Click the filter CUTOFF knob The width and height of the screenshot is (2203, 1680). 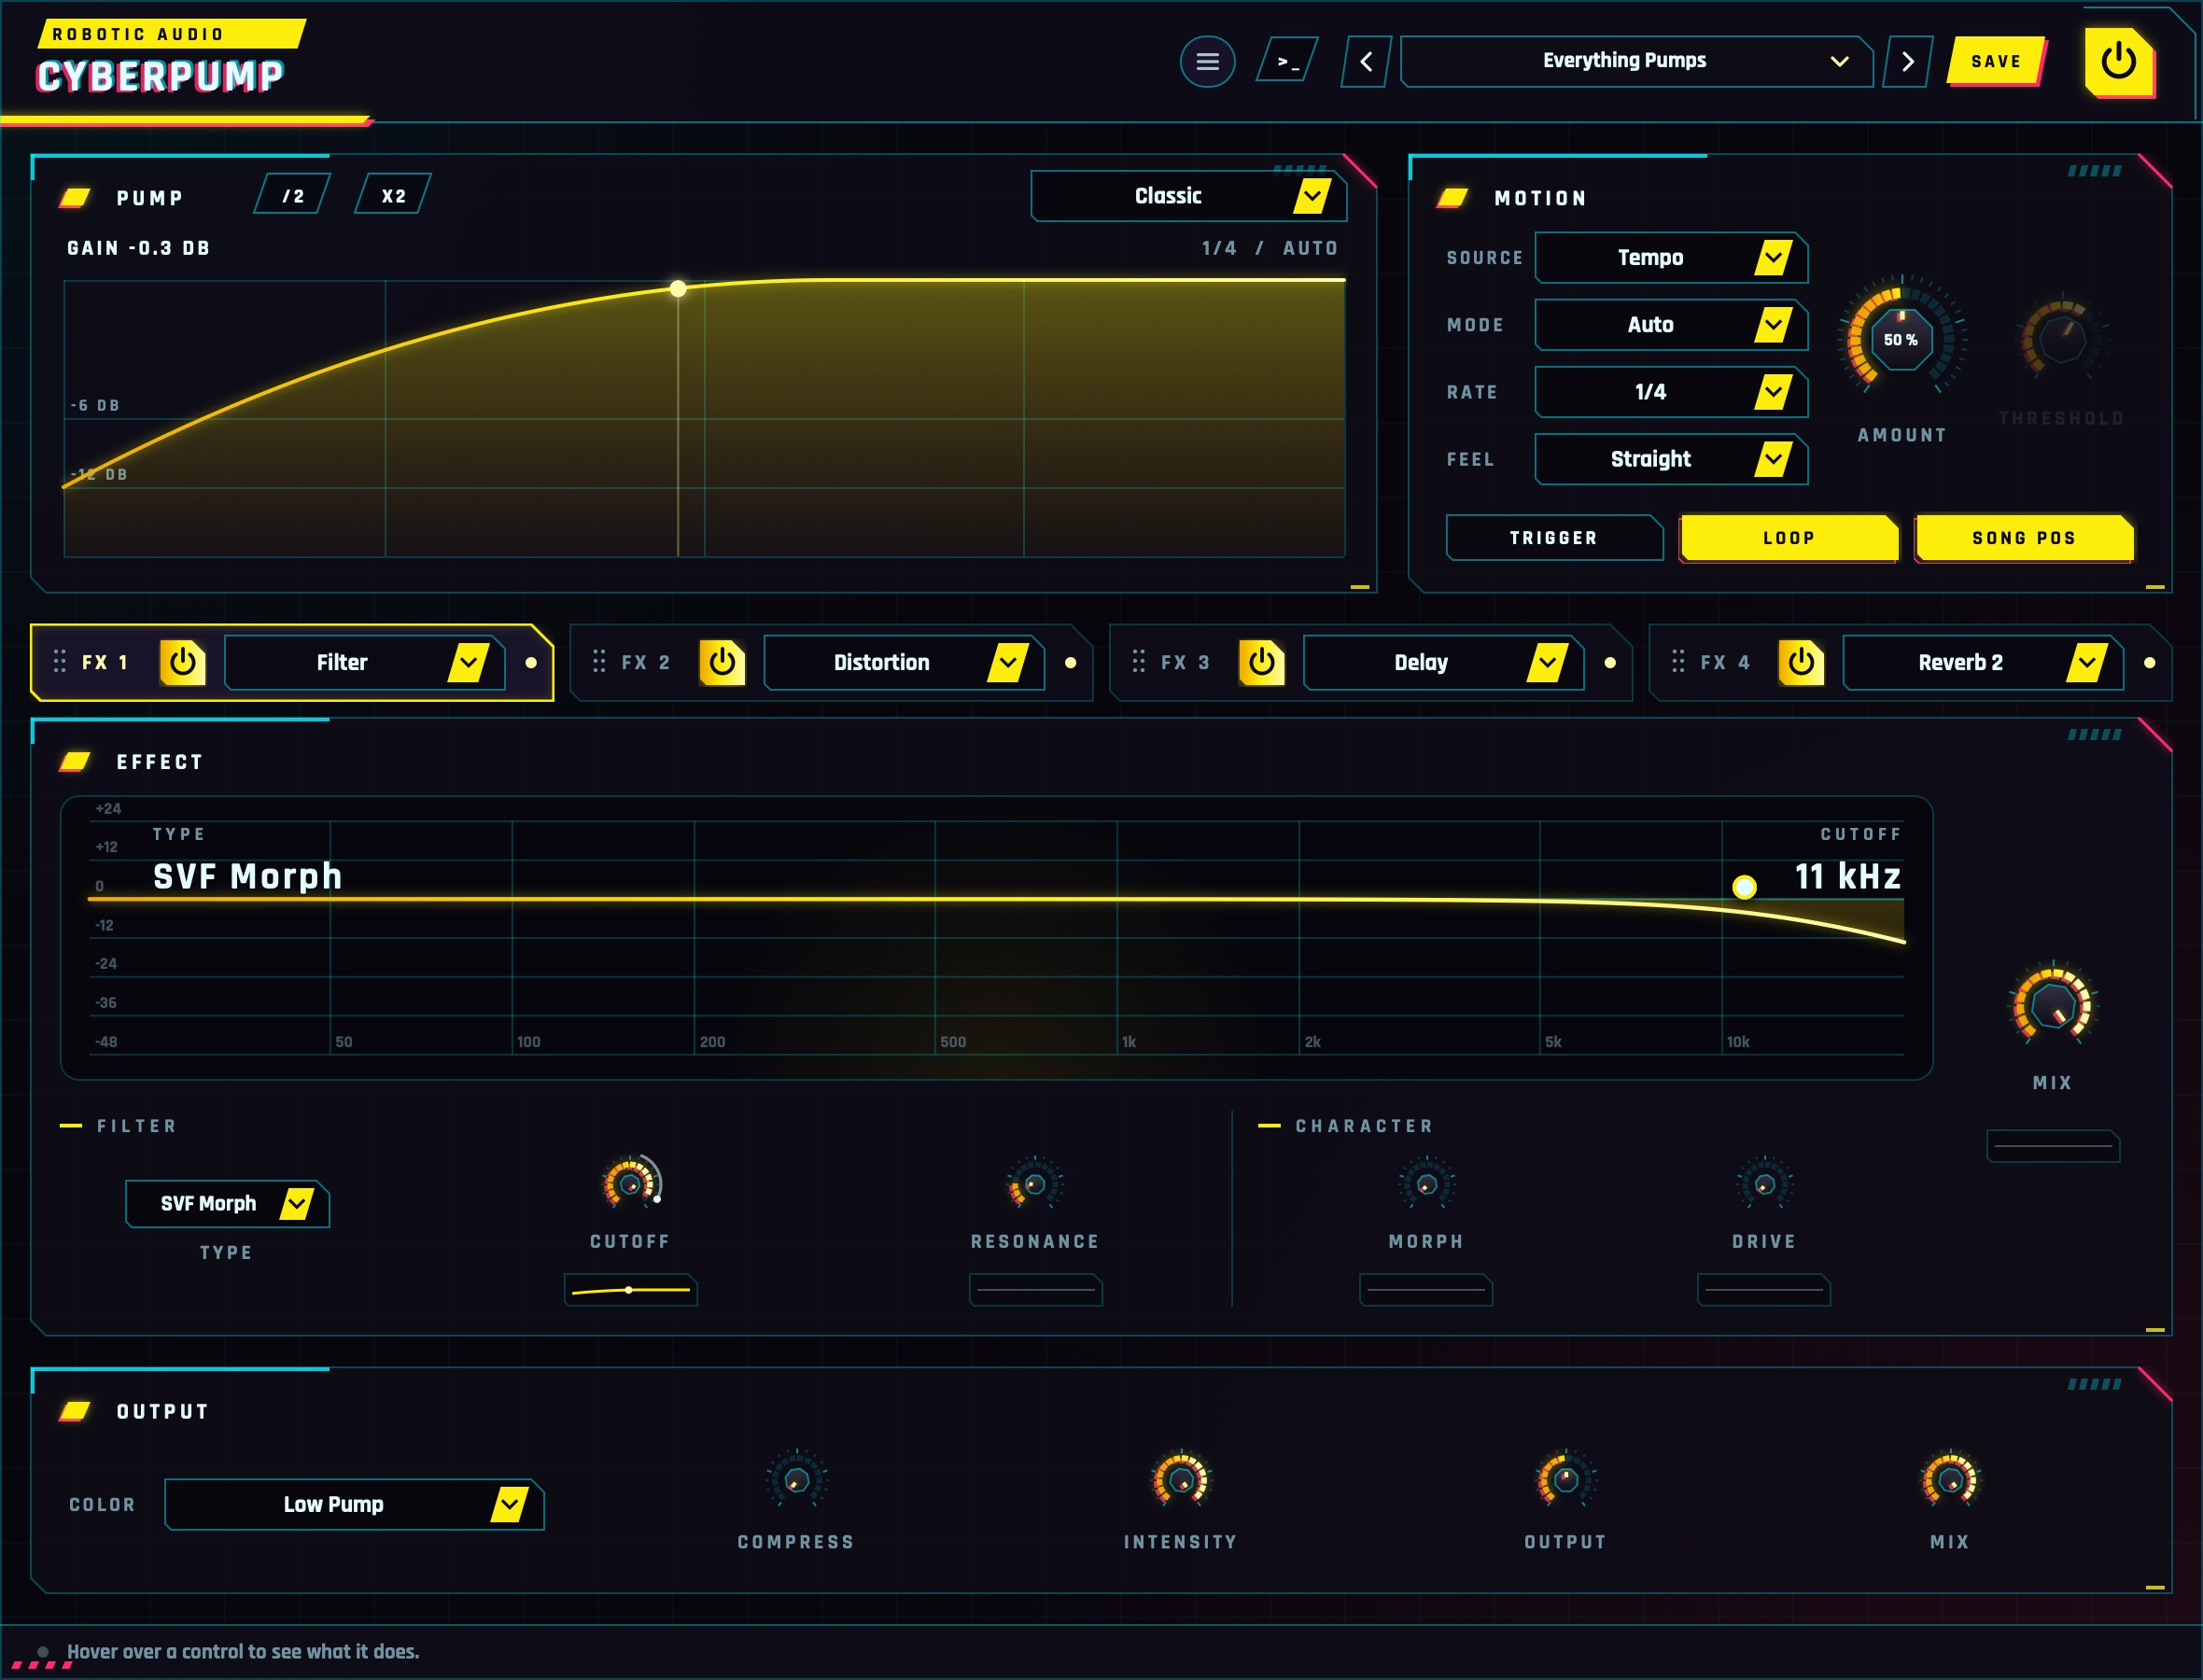pyautogui.click(x=630, y=1184)
